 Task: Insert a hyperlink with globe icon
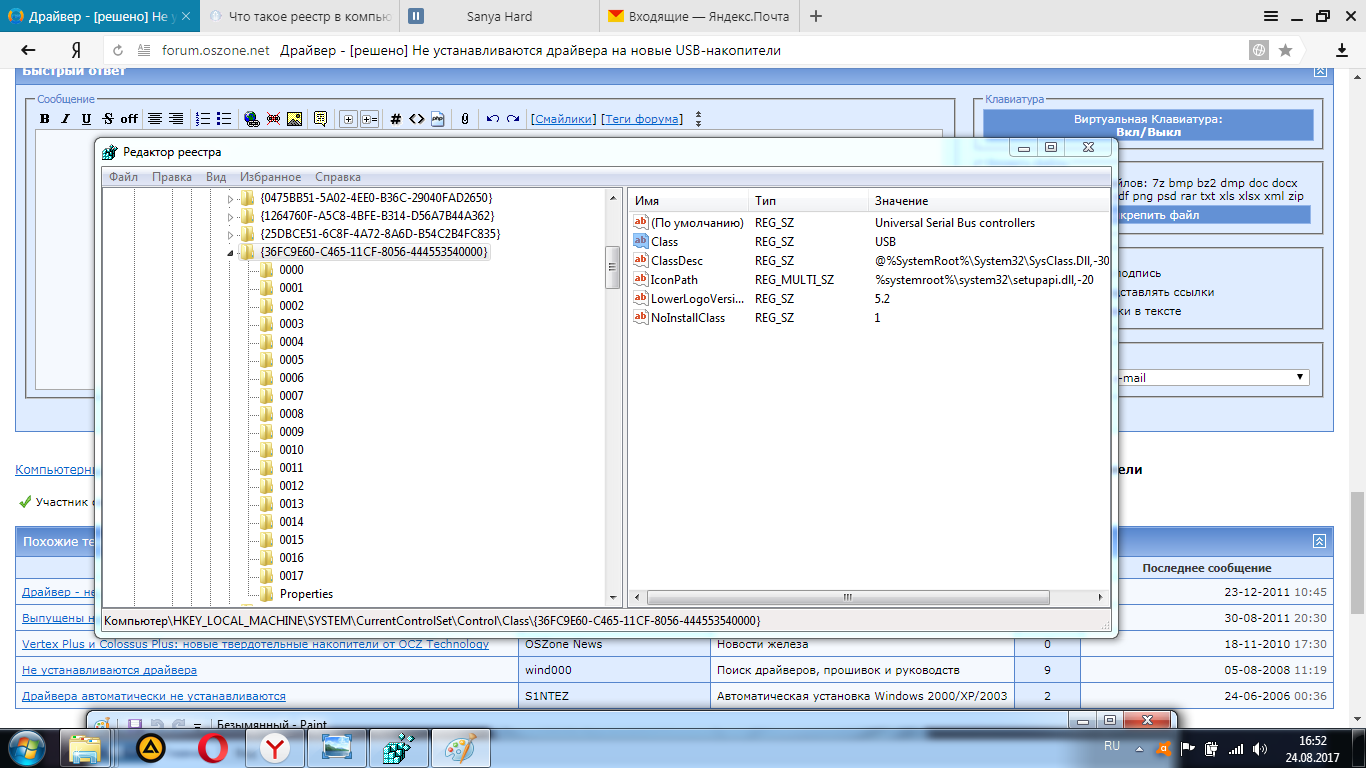[251, 119]
